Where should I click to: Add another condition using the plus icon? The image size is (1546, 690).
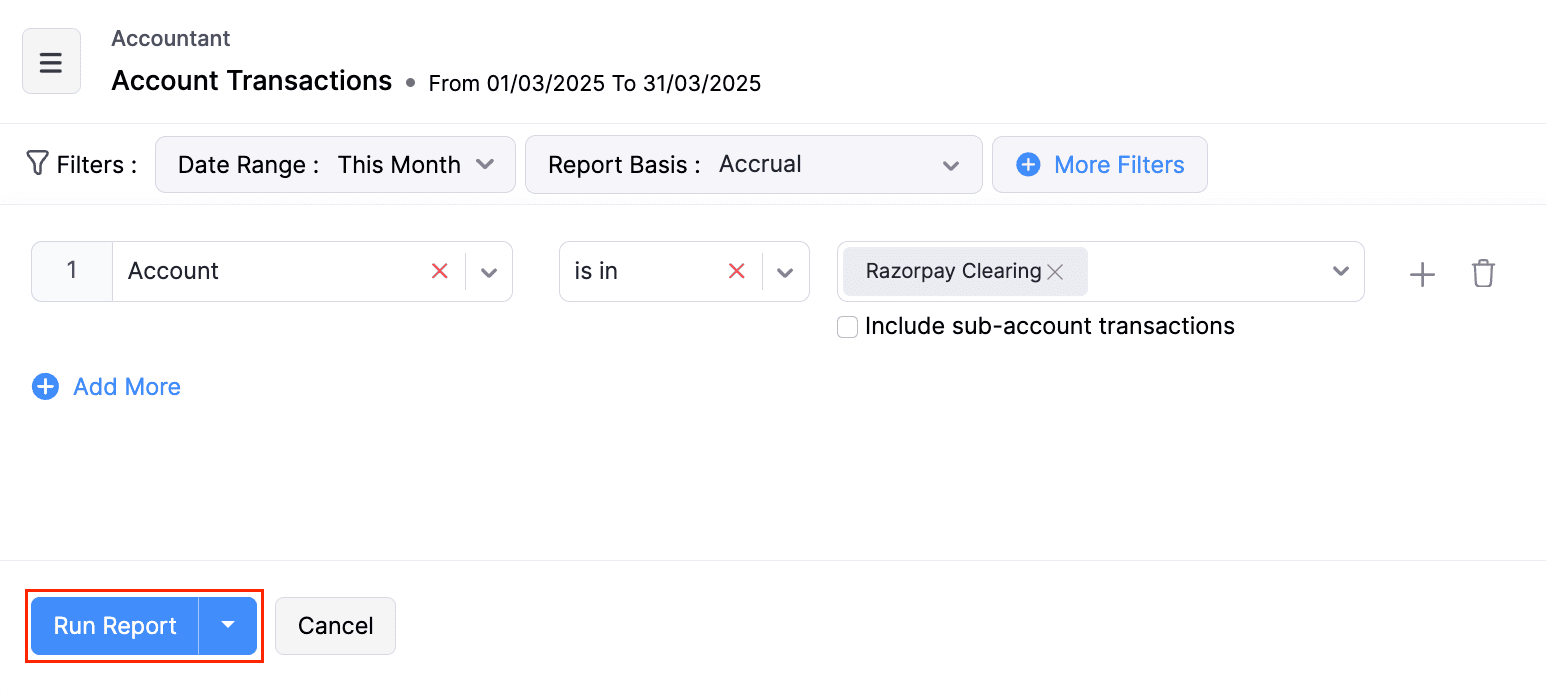(x=1421, y=273)
